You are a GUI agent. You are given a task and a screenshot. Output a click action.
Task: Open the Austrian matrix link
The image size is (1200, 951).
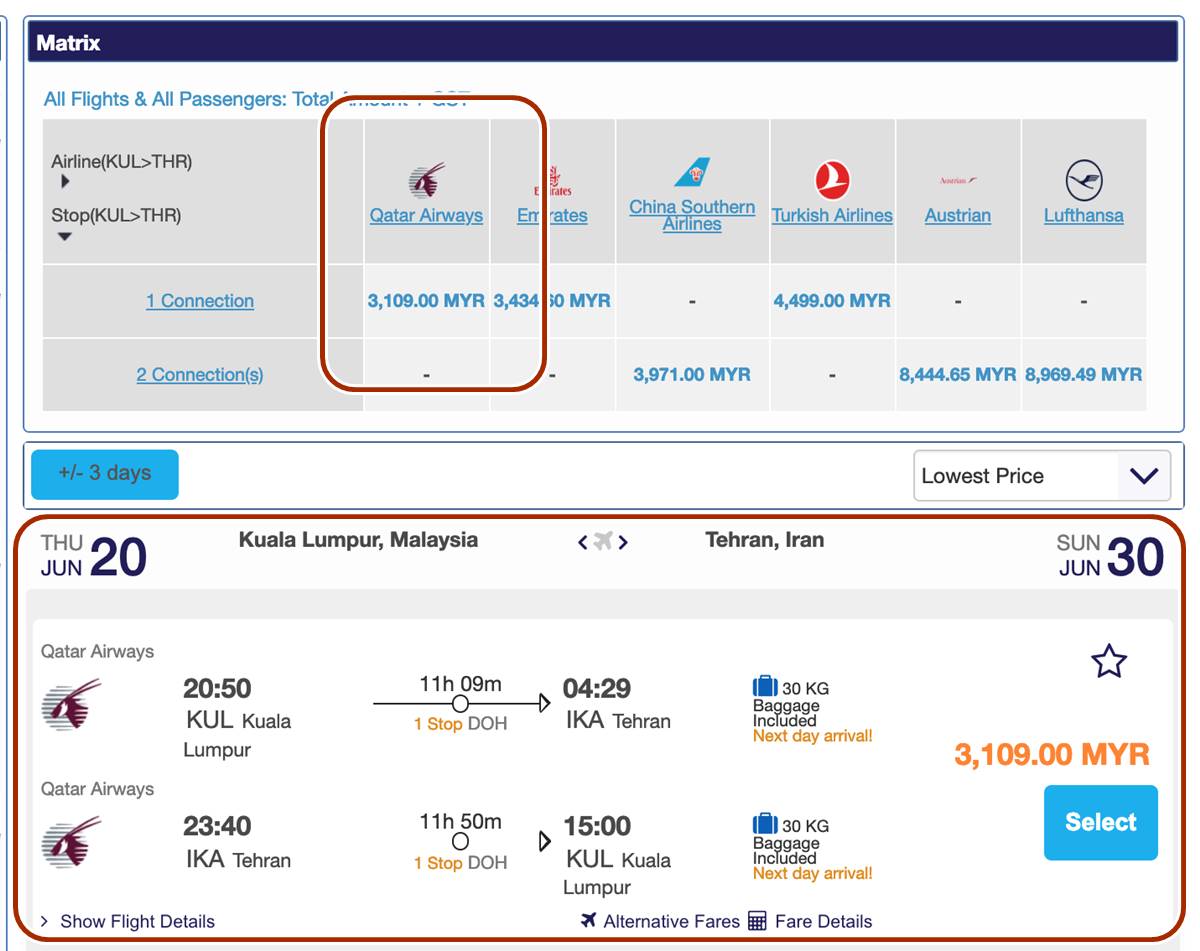958,215
